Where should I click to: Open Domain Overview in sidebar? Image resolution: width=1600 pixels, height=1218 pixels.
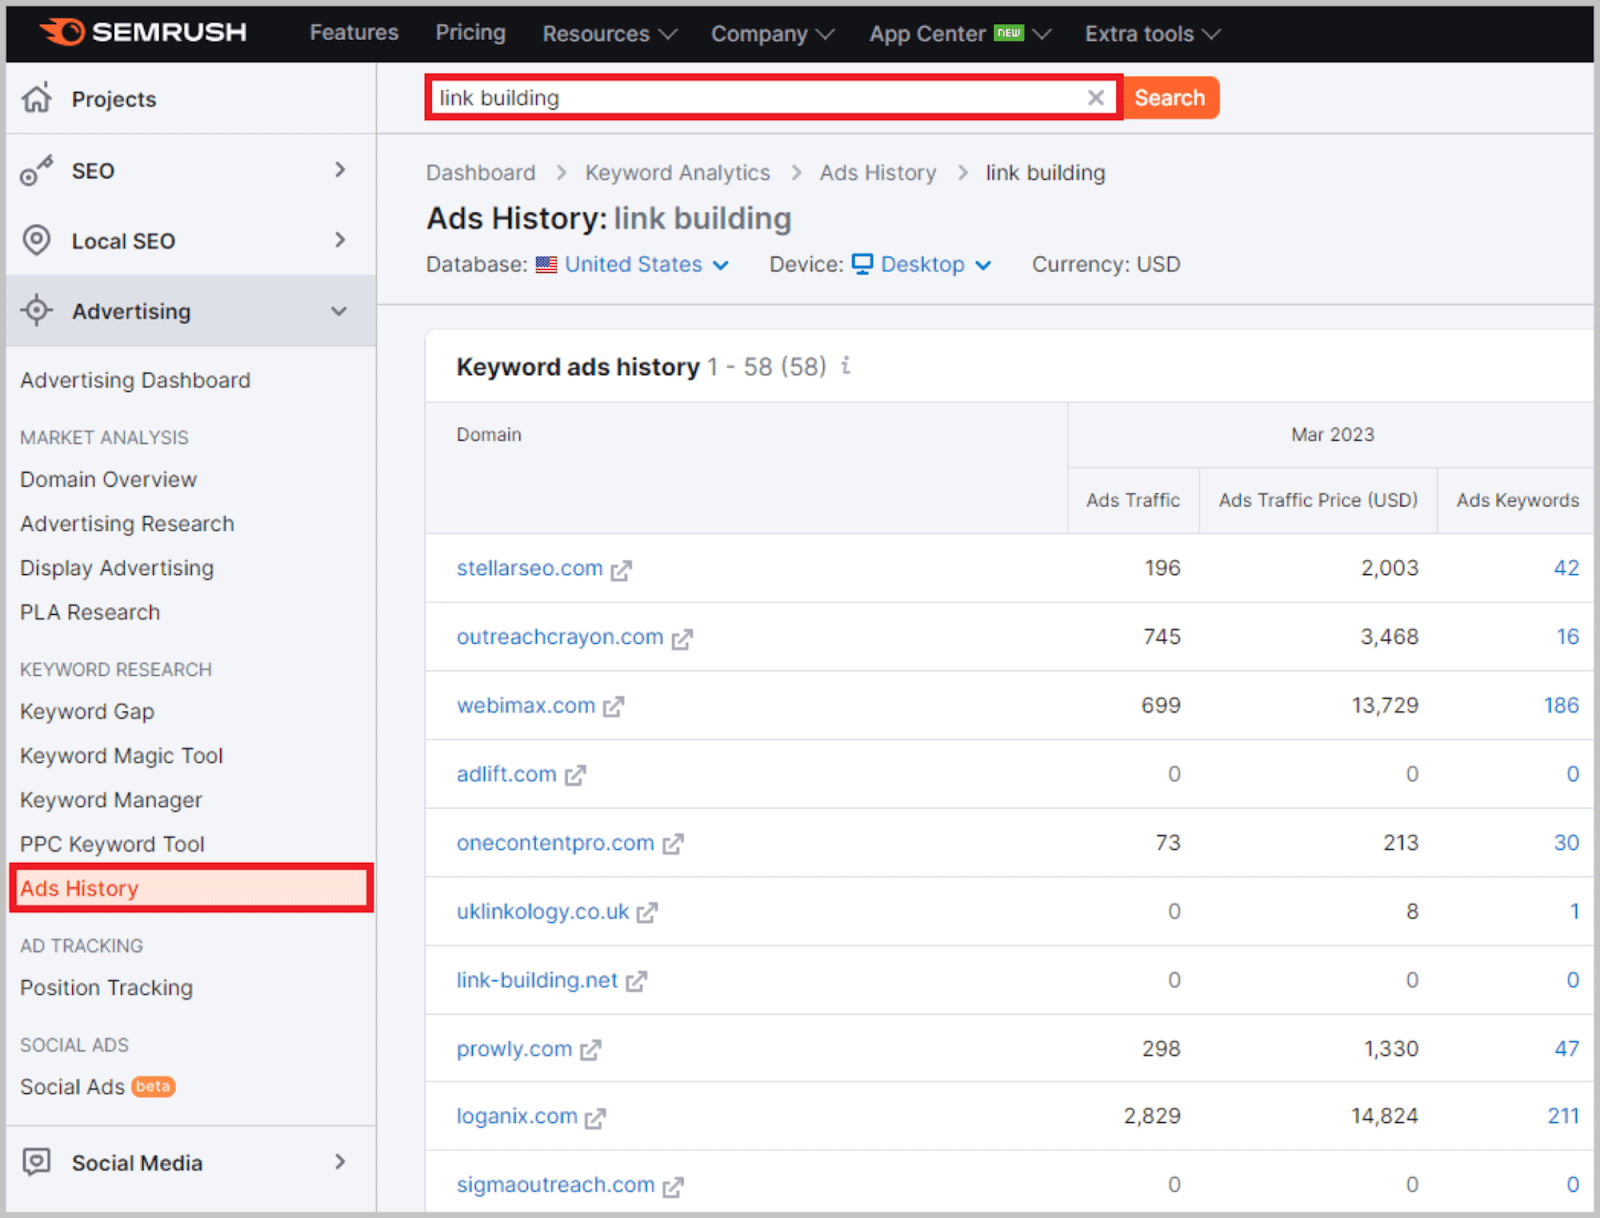tap(108, 479)
